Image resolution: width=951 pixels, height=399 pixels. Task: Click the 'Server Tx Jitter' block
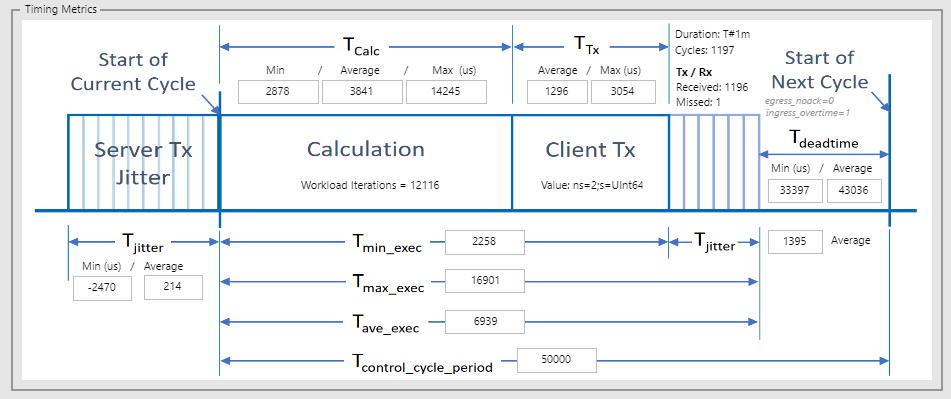[x=143, y=163]
